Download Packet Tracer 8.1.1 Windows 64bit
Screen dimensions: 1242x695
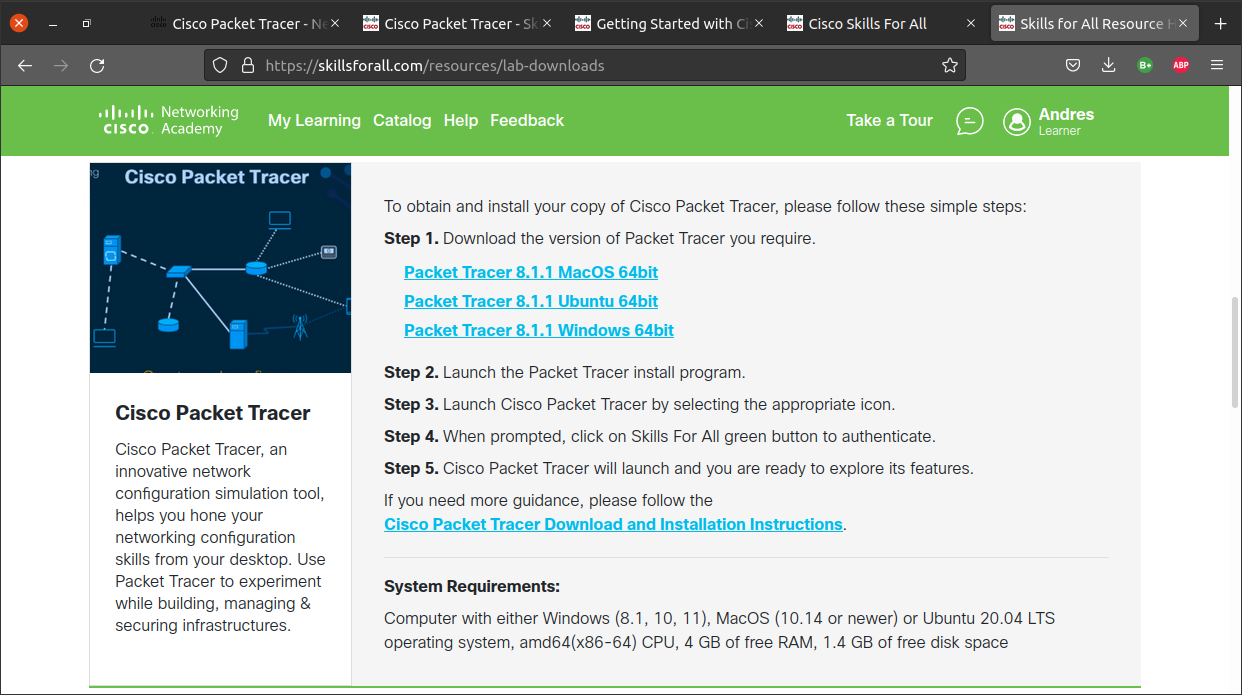tap(539, 330)
